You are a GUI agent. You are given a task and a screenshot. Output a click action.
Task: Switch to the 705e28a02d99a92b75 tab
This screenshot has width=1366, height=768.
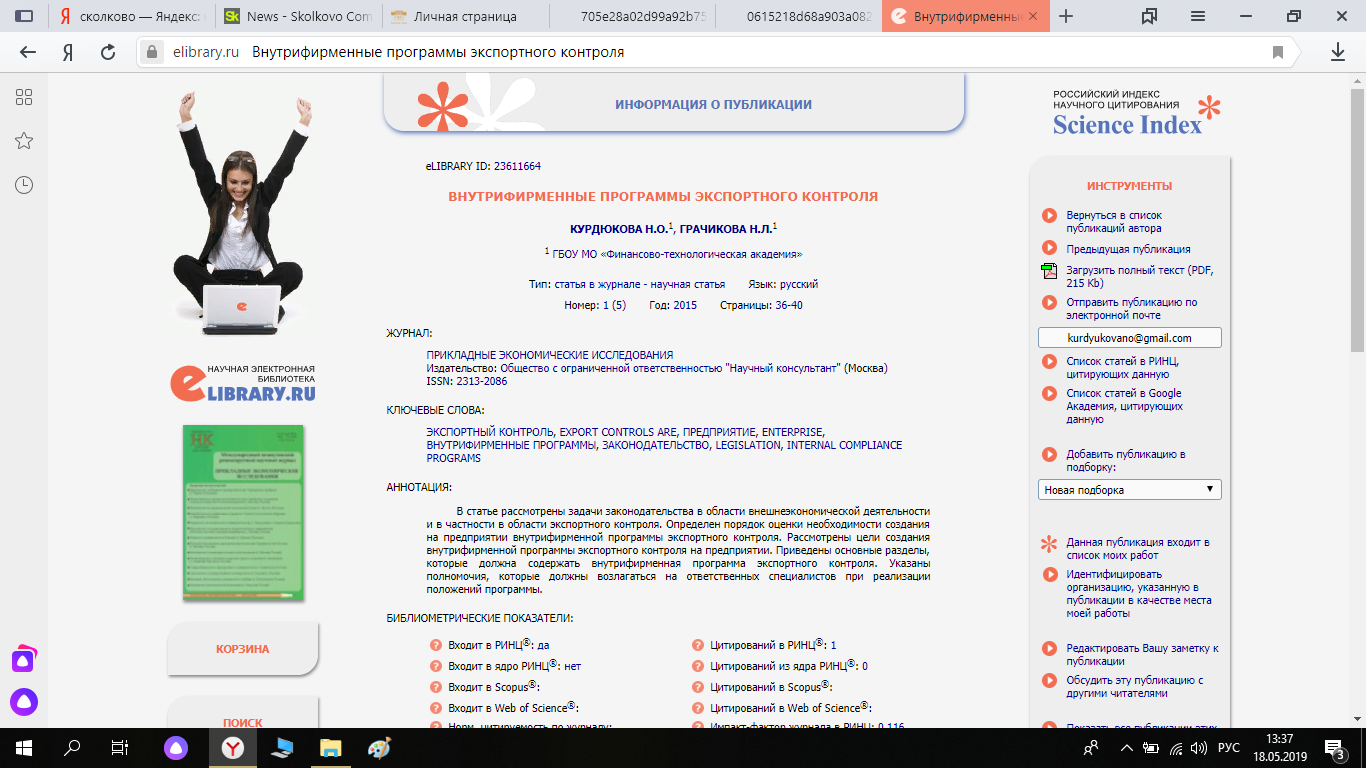click(x=630, y=16)
